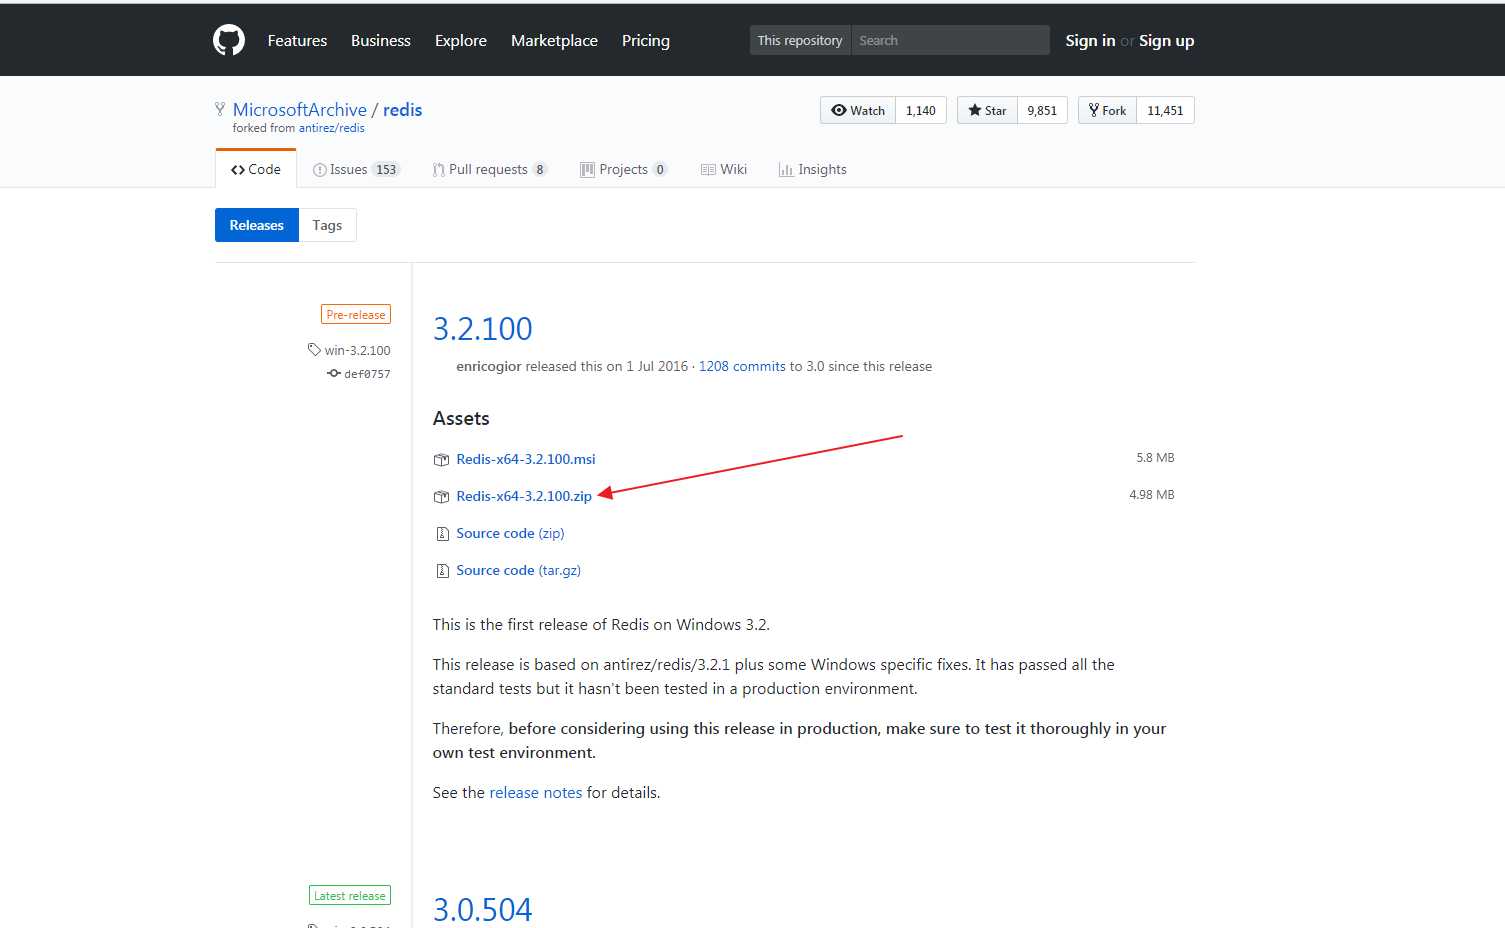This screenshot has height=928, width=1505.
Task: Open the antirez/redis forked-from link
Action: coord(332,128)
